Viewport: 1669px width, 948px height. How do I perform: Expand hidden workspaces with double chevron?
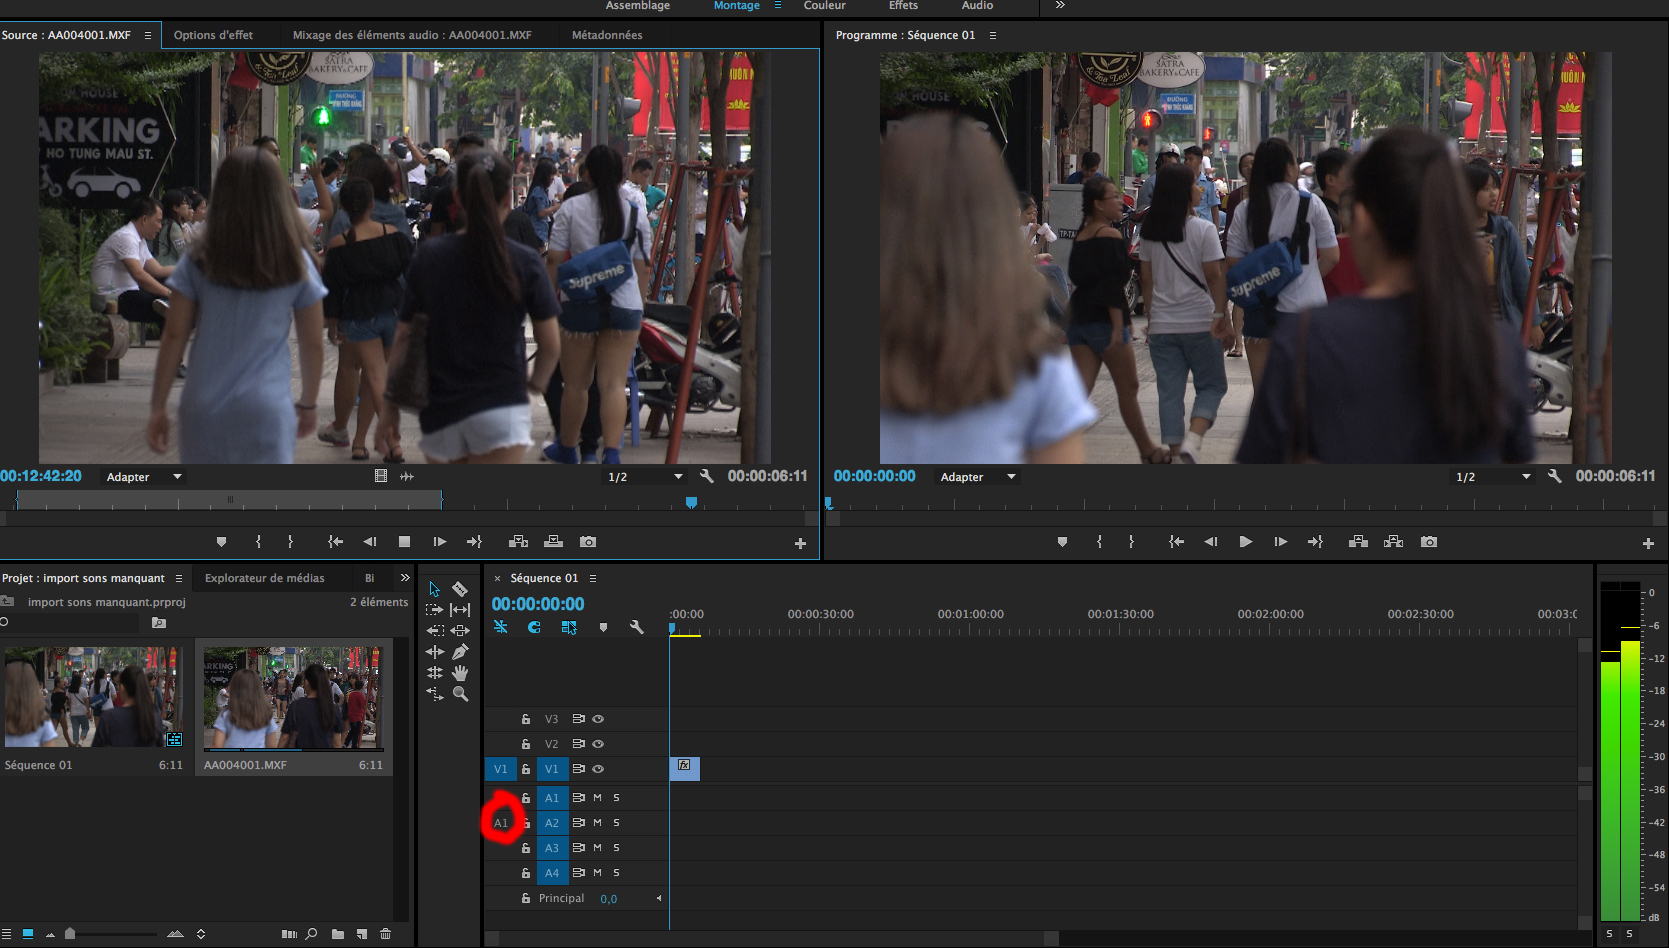(x=1060, y=6)
